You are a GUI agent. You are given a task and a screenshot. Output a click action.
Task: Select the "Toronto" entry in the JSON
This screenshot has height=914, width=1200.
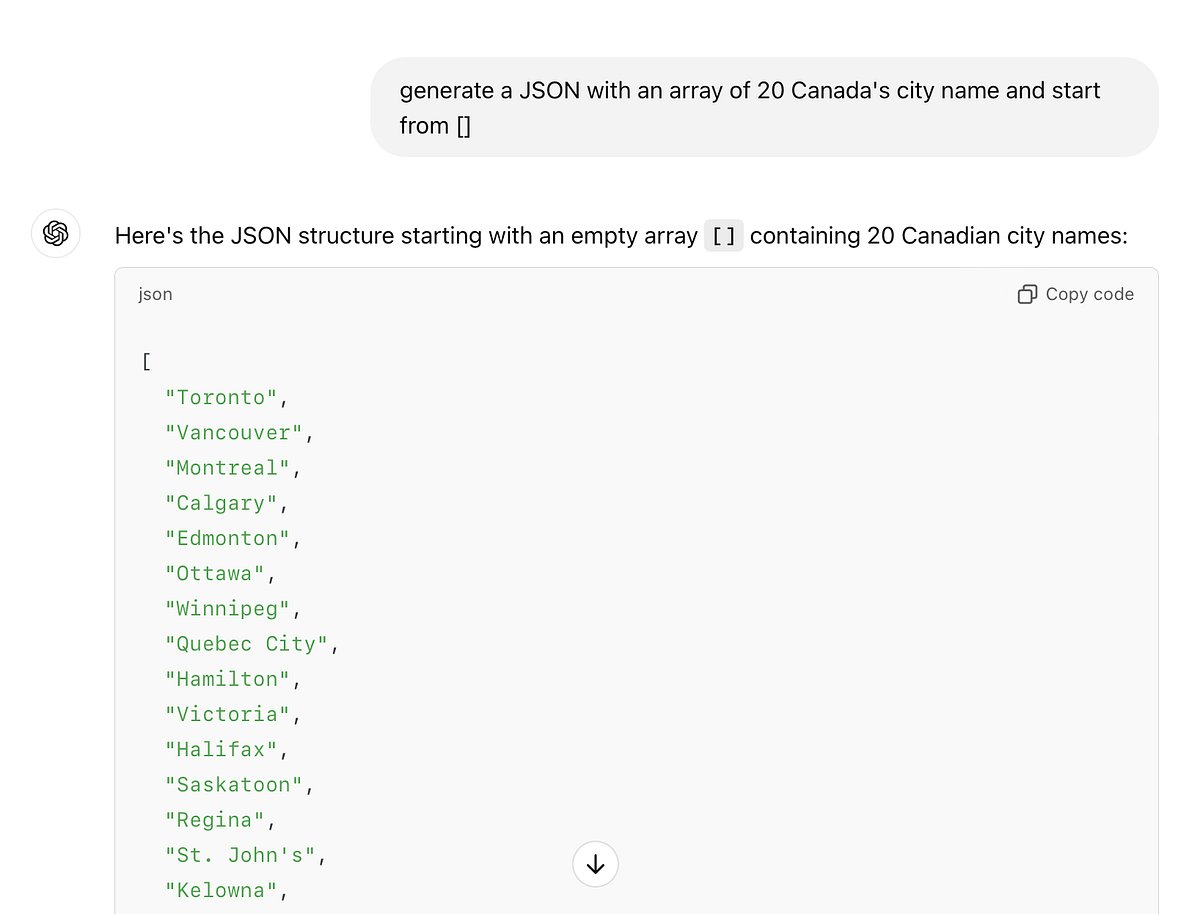point(220,397)
